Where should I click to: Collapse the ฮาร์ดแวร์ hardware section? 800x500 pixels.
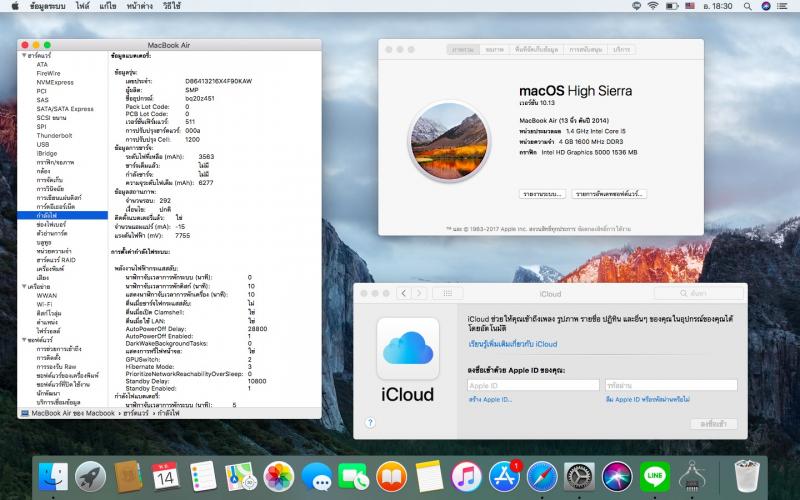click(x=23, y=55)
